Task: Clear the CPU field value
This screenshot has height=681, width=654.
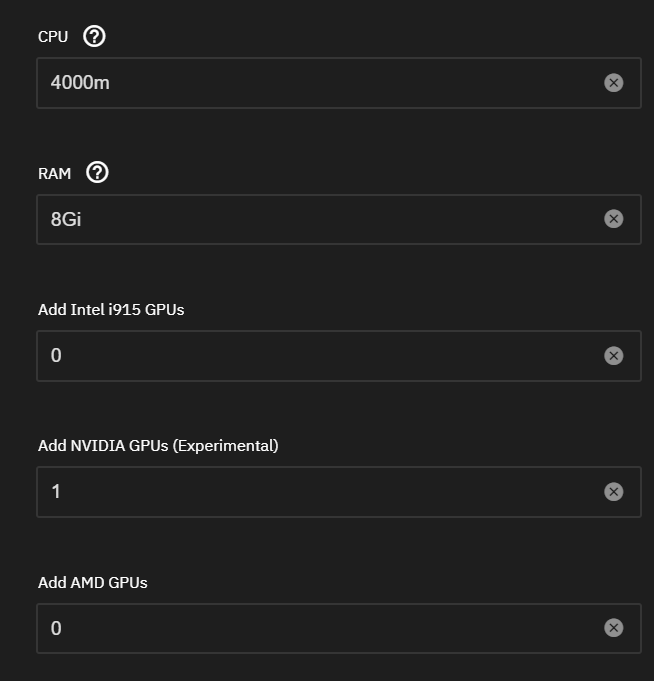Action: tap(614, 83)
